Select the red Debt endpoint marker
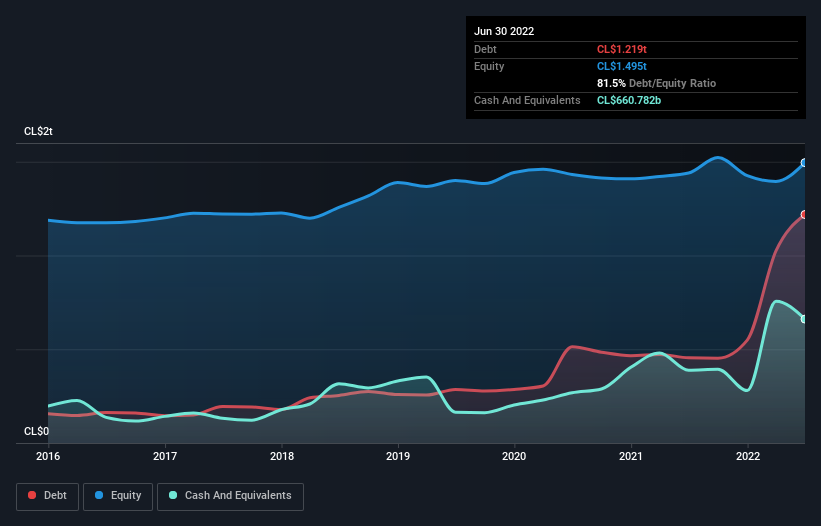Screen dimensions: 821x526 click(x=804, y=215)
